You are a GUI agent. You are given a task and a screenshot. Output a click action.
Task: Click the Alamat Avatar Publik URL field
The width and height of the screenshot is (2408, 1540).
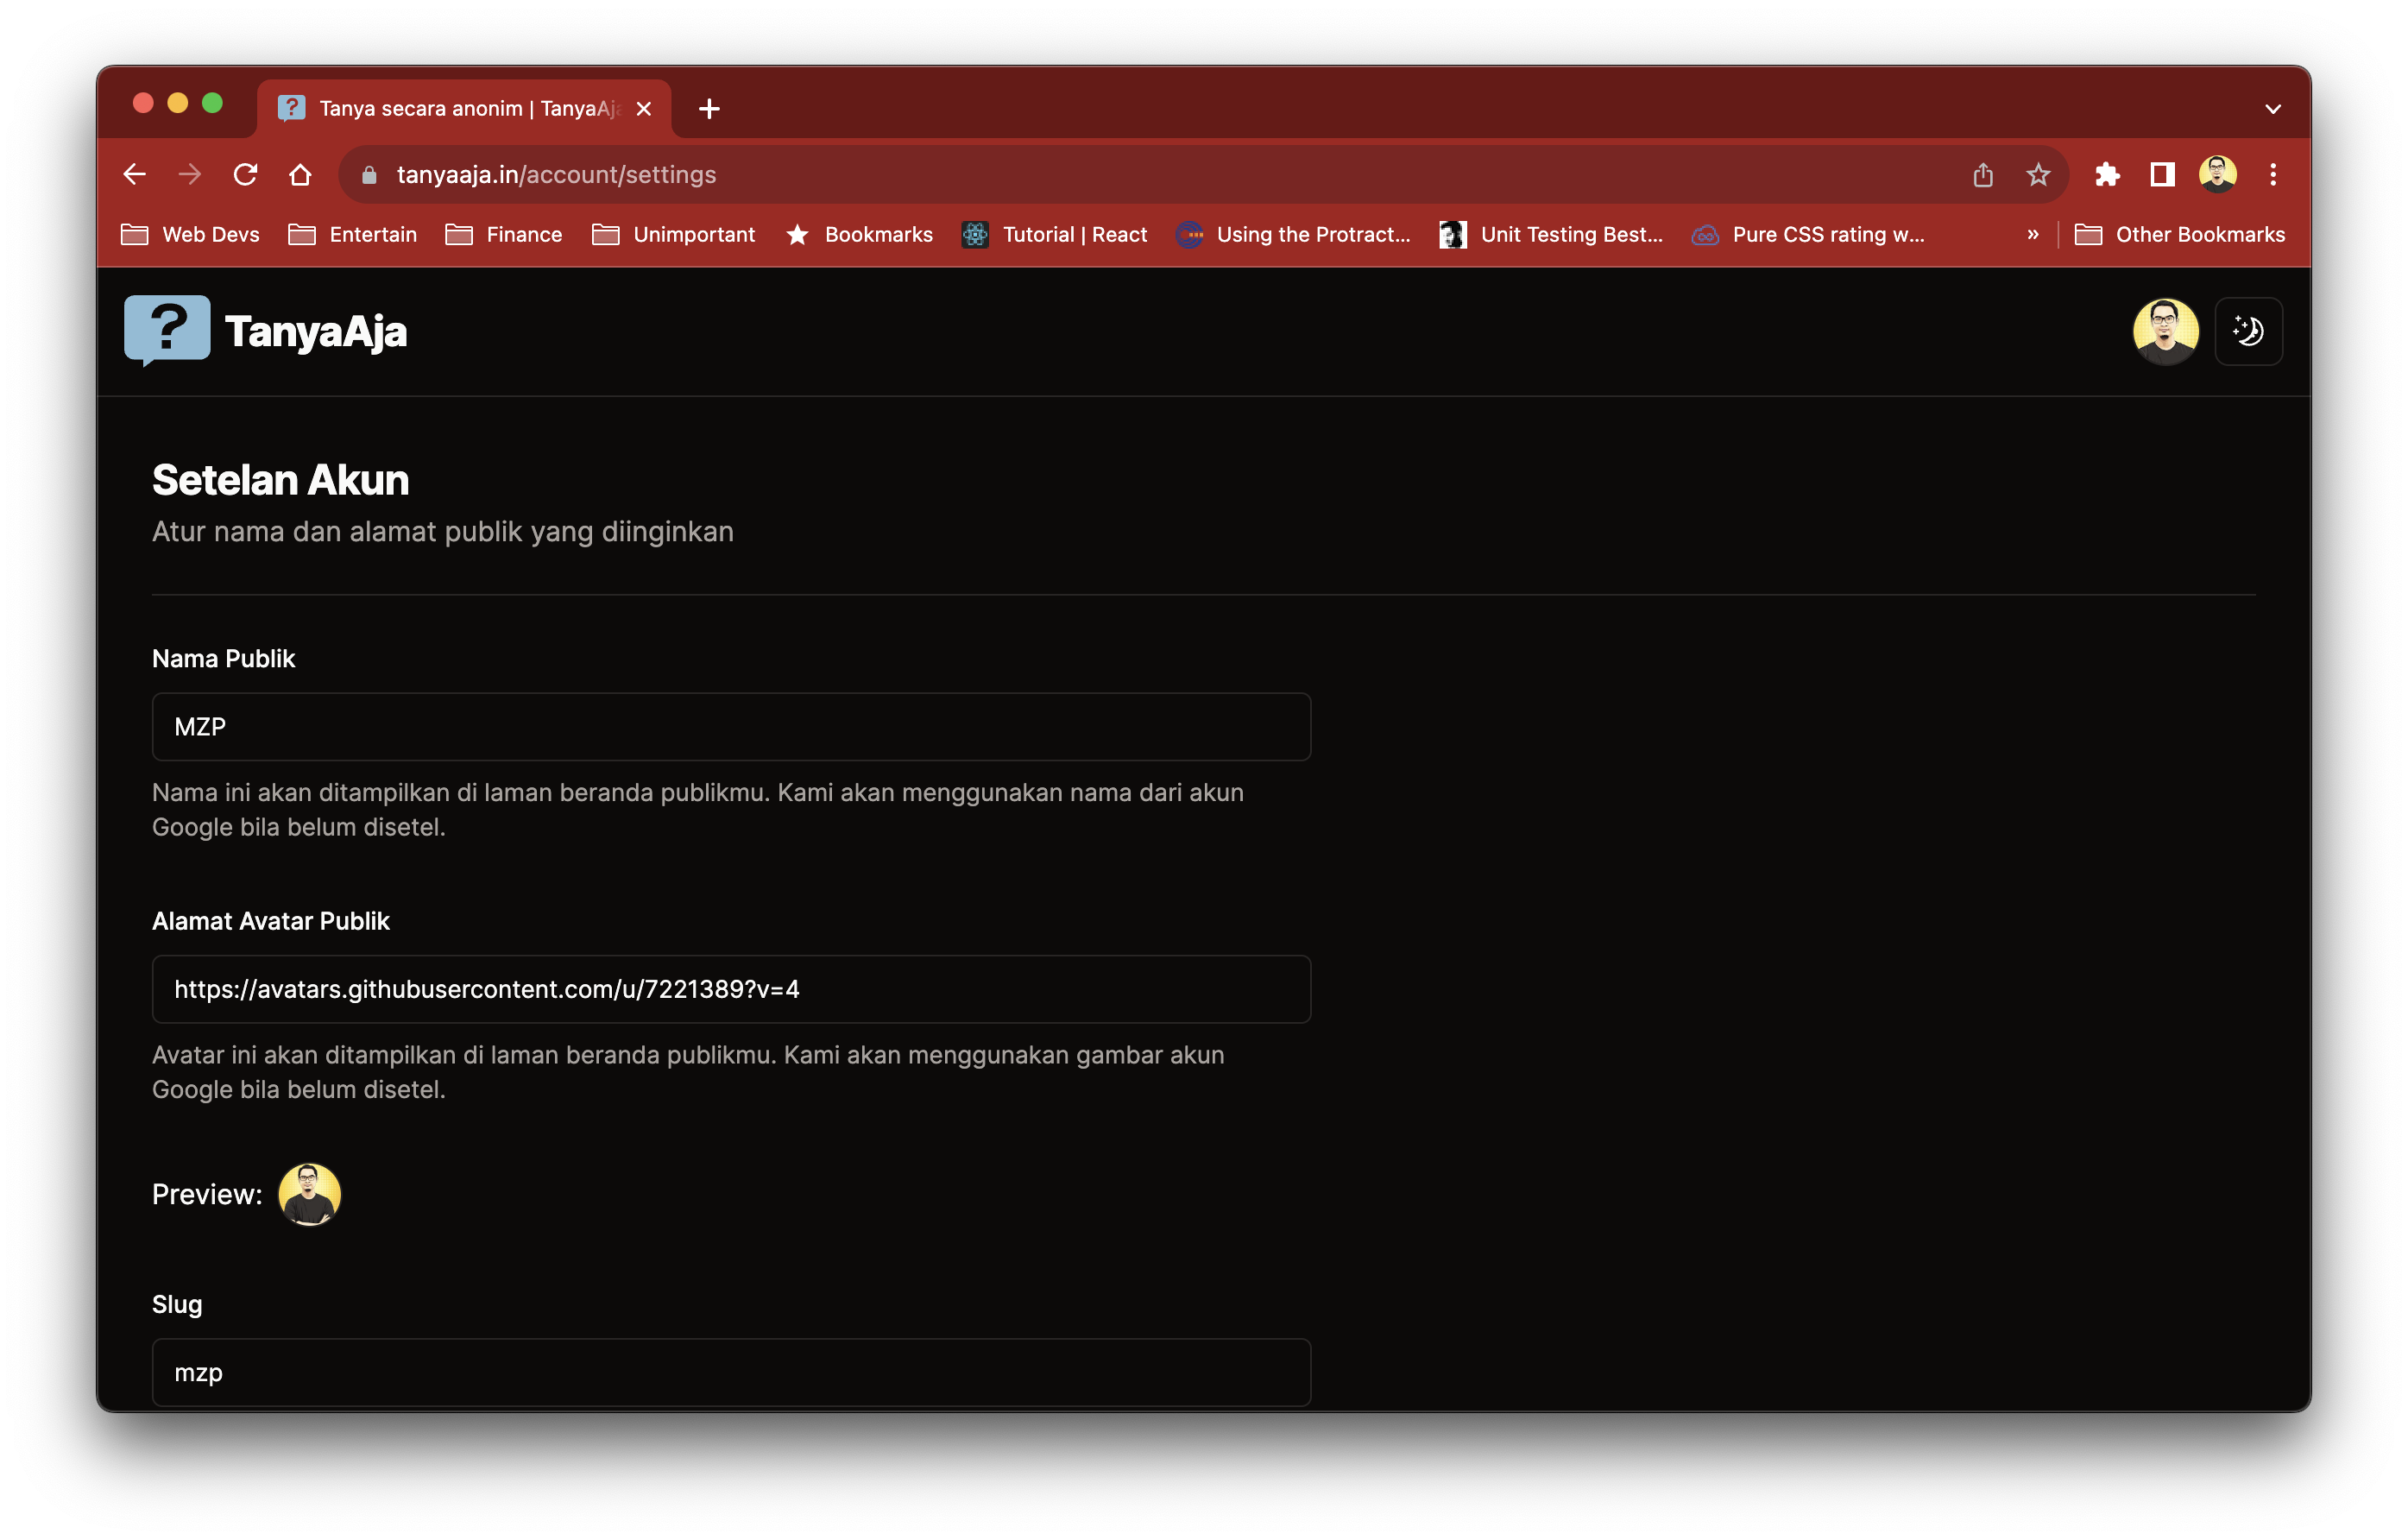[730, 989]
